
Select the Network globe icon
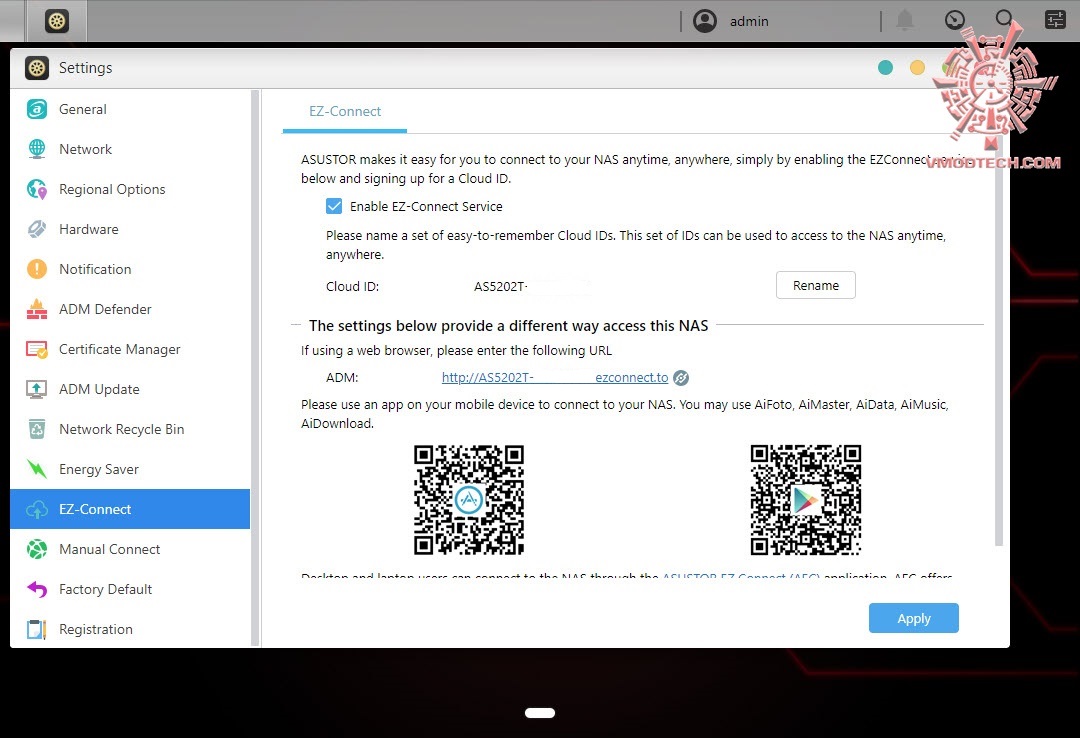click(37, 149)
